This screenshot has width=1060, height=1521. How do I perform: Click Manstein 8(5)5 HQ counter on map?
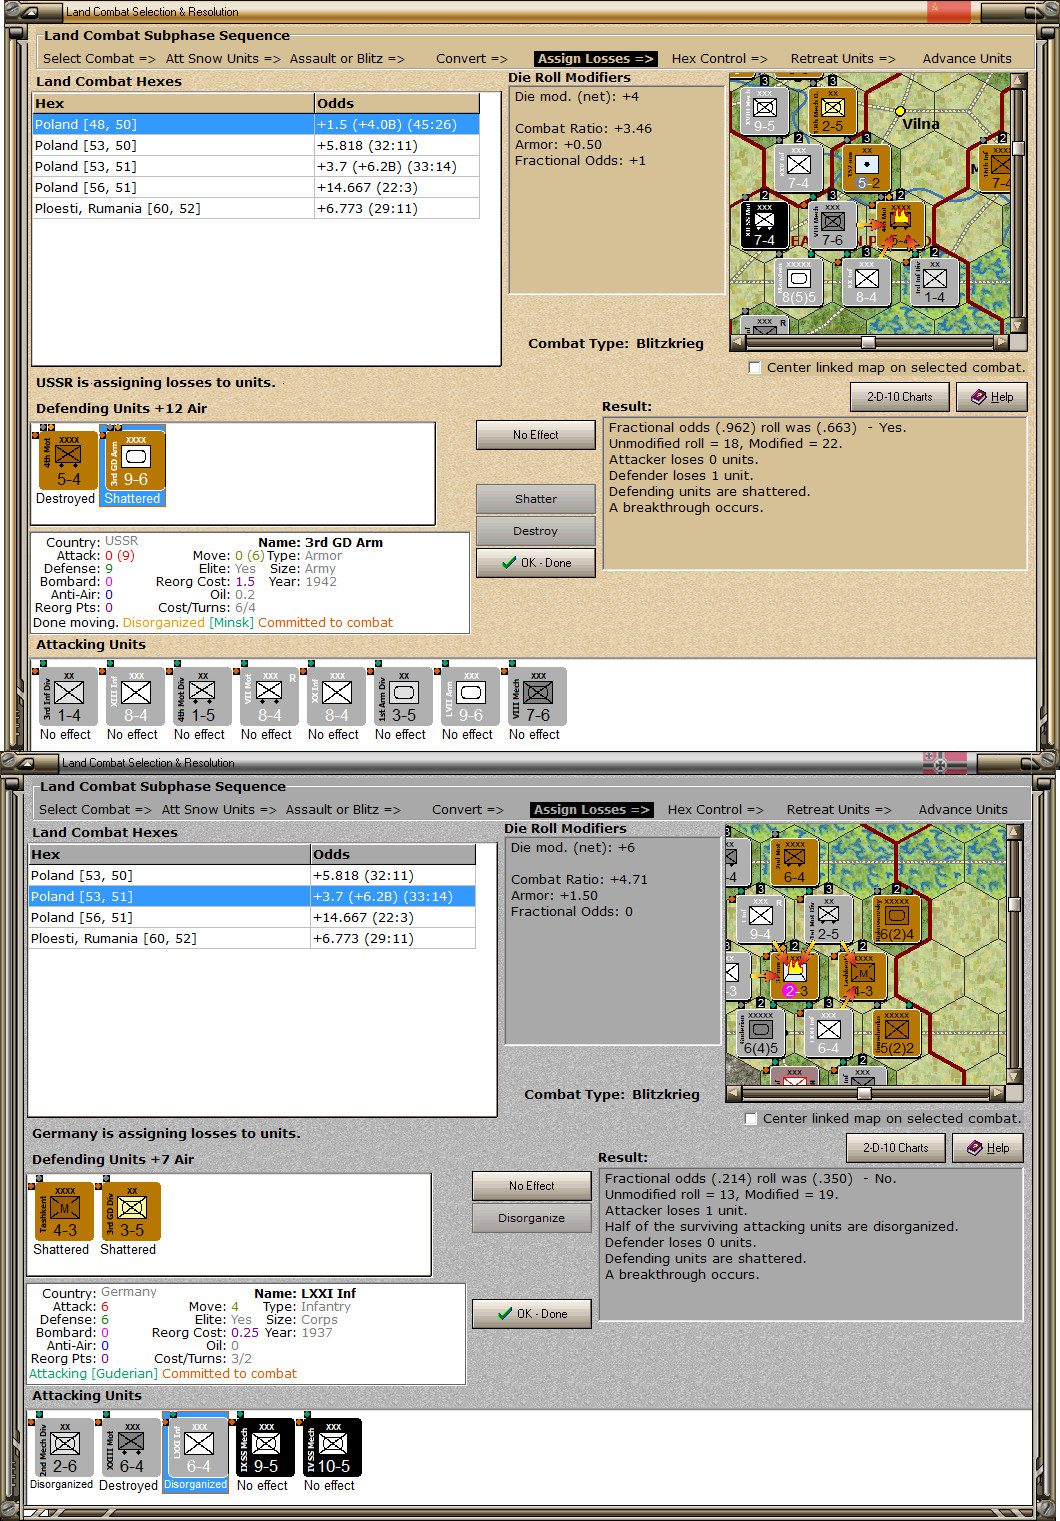point(798,281)
